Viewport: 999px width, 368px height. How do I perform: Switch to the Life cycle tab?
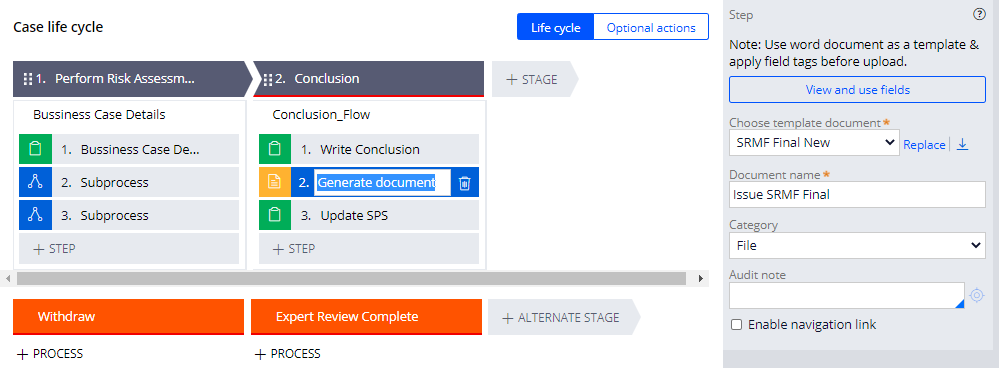(556, 27)
